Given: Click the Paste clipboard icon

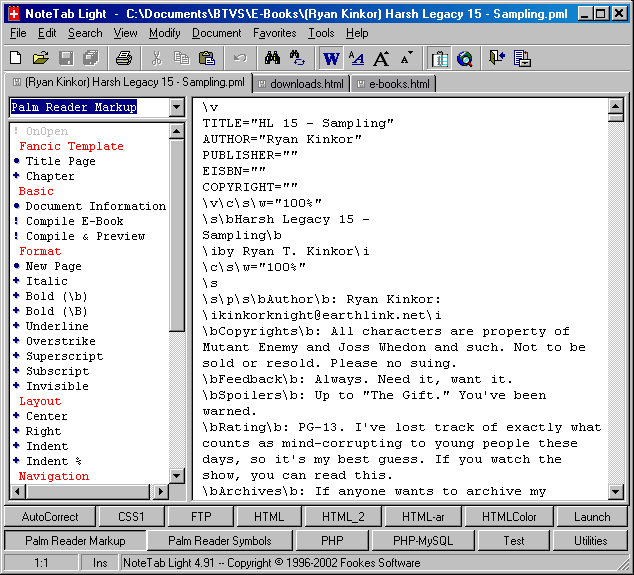Looking at the screenshot, I should point(207,58).
